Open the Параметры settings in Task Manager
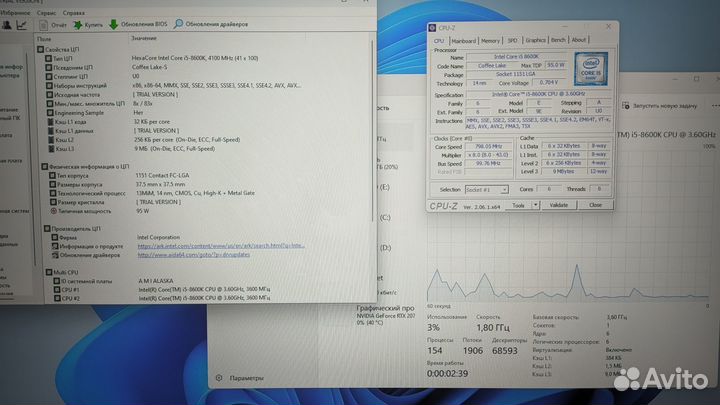720x405 pixels. [x=247, y=378]
